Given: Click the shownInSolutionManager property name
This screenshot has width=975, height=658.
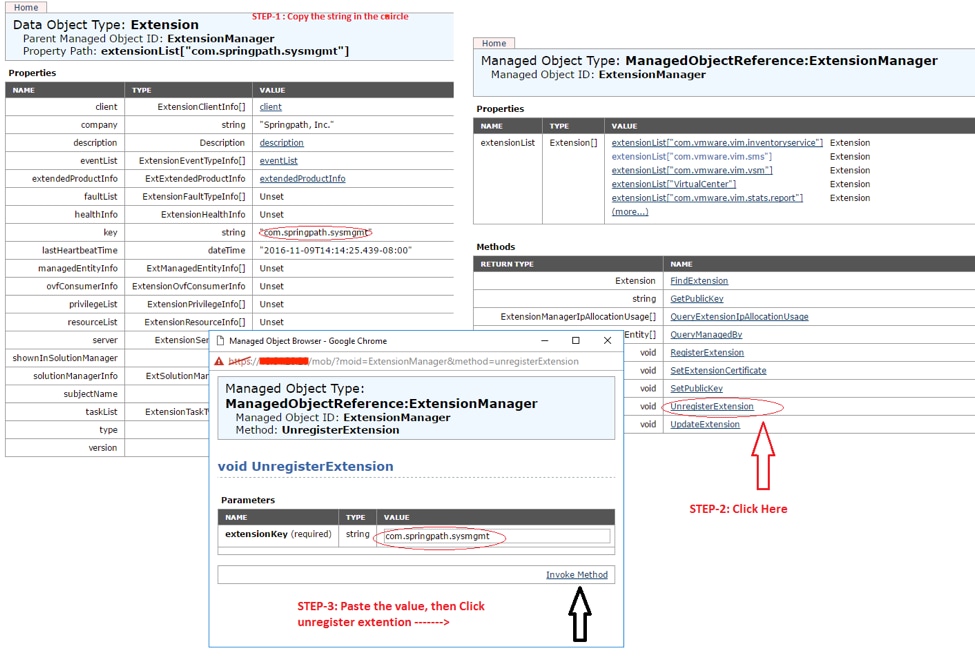Looking at the screenshot, I should (65, 358).
